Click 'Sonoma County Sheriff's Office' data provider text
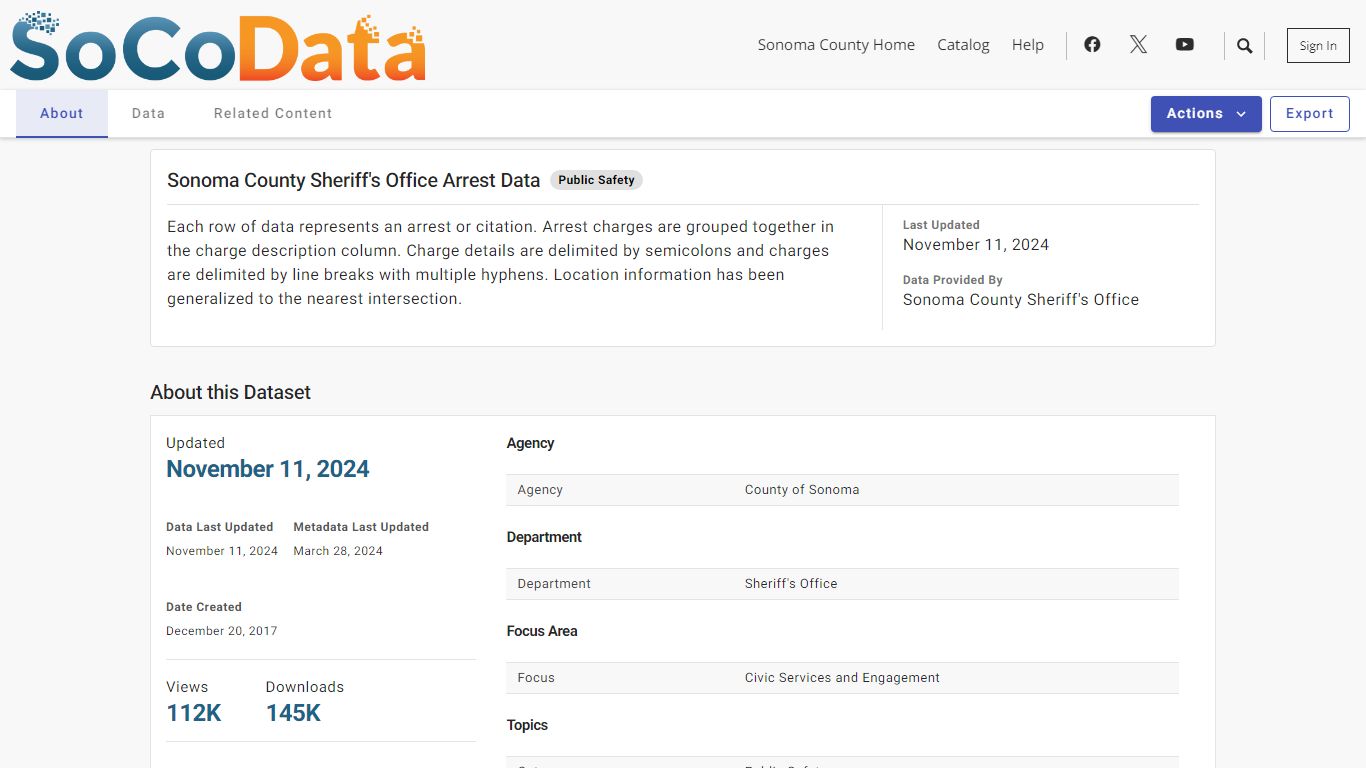The height and width of the screenshot is (768, 1366). (1021, 299)
